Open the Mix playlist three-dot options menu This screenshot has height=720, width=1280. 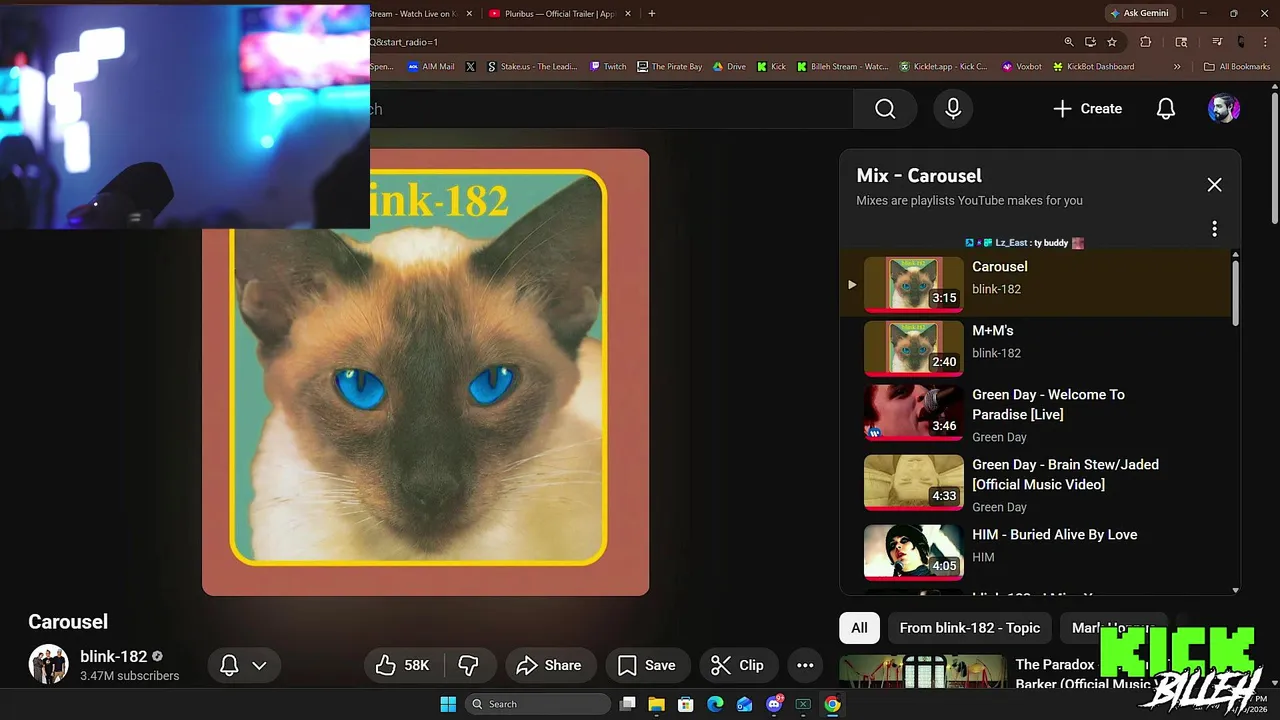1214,229
